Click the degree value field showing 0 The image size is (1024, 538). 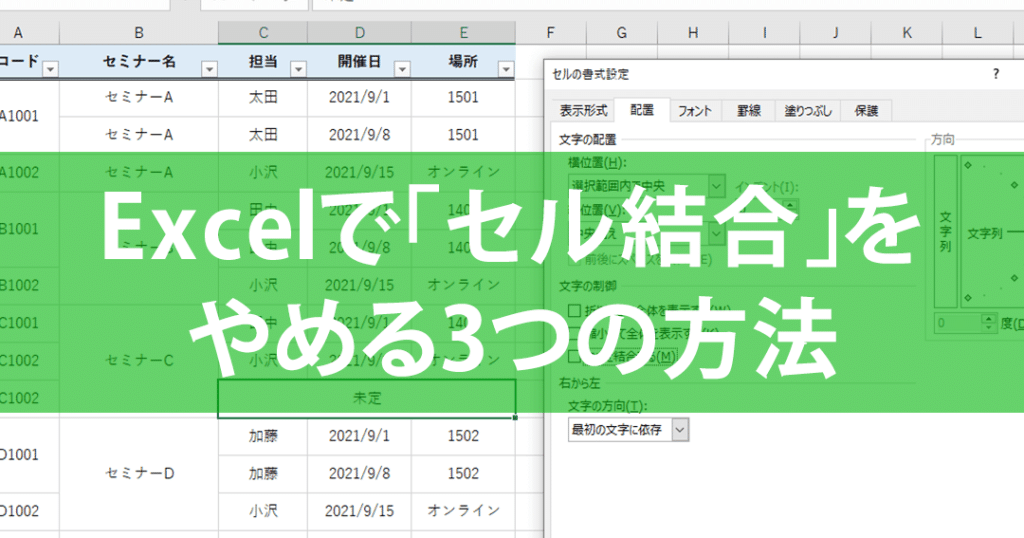958,323
